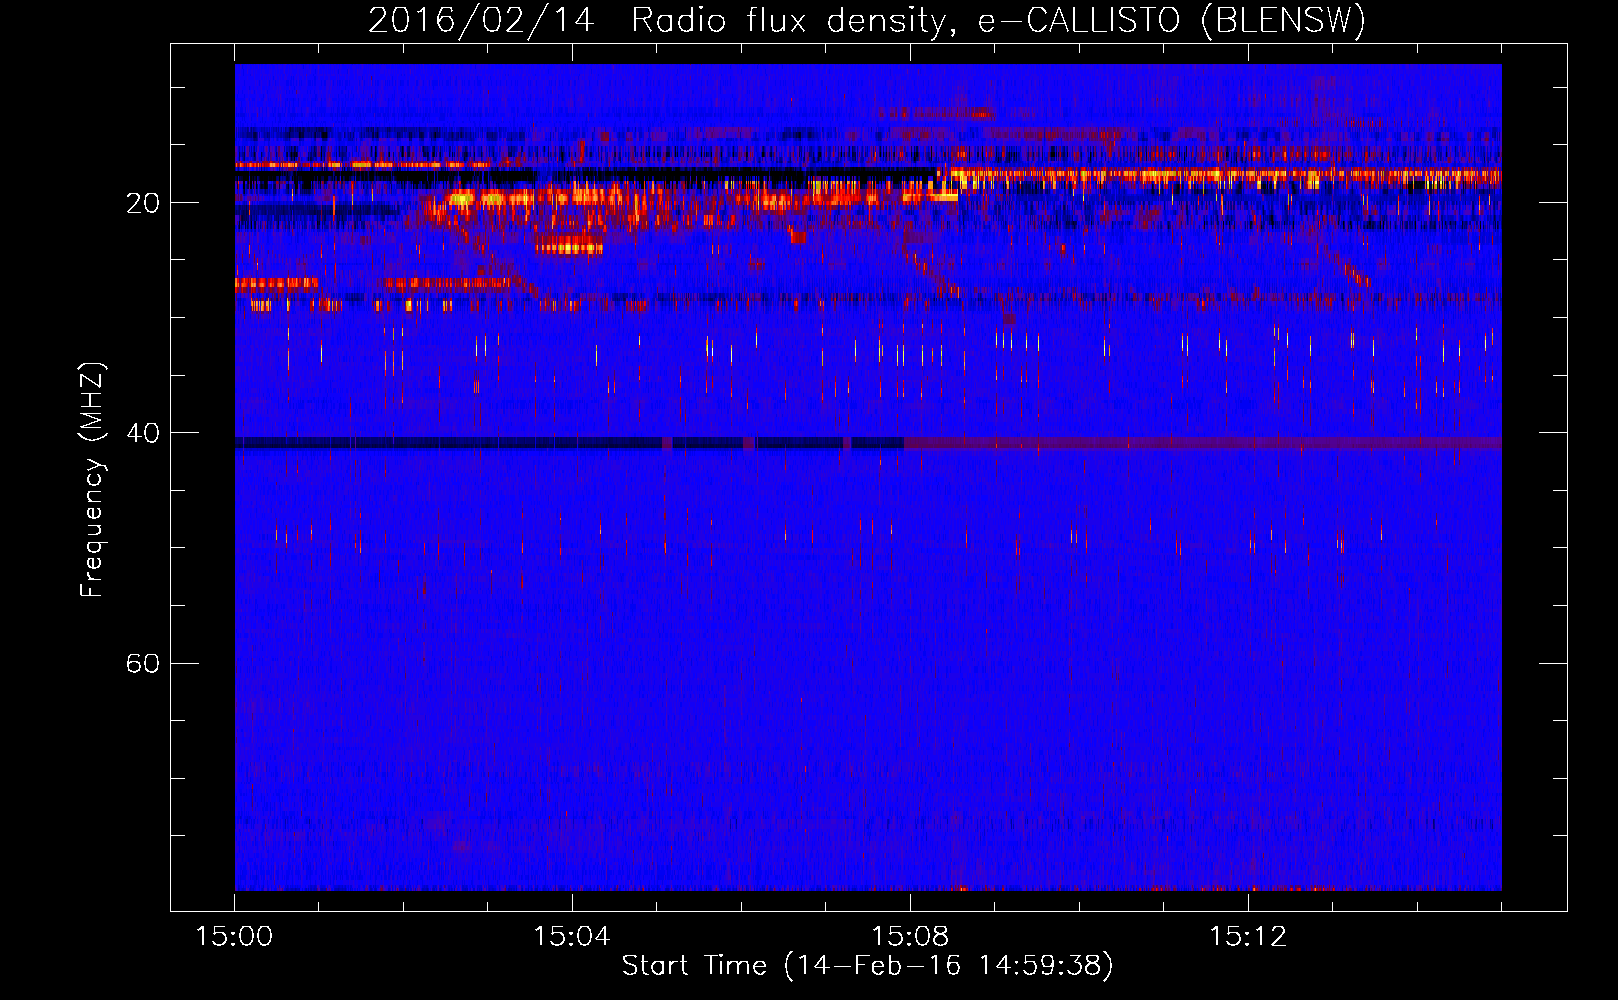Click the 15:04 time tick label
The height and width of the screenshot is (1000, 1618).
[572, 937]
